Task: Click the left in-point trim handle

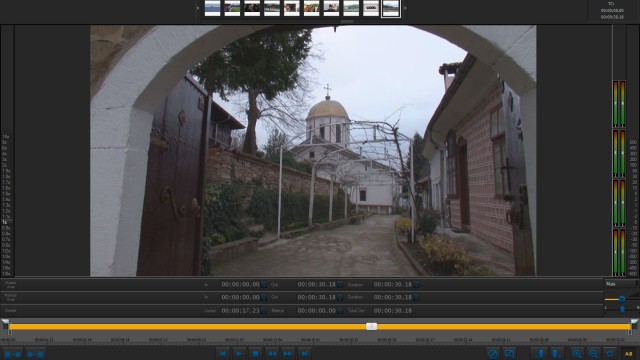Action: [x=5, y=324]
